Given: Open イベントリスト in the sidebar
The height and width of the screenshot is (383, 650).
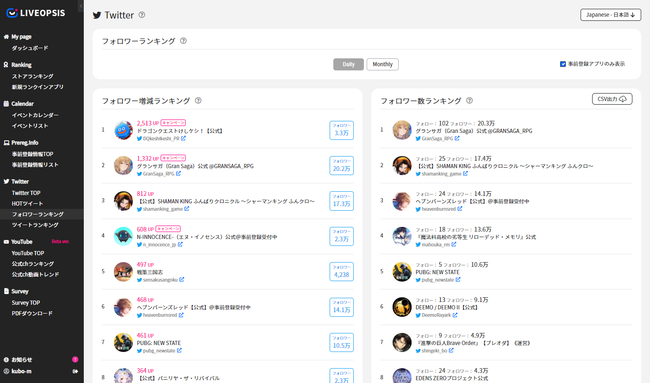Looking at the screenshot, I should tap(30, 126).
